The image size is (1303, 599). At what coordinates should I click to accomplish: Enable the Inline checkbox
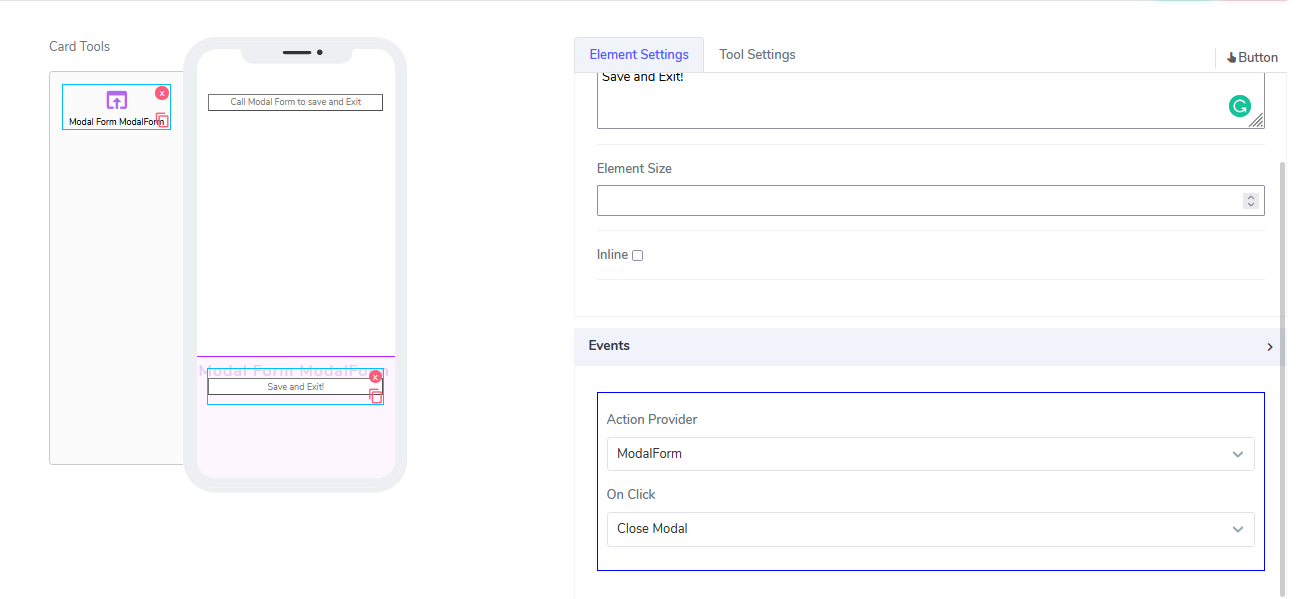(637, 256)
